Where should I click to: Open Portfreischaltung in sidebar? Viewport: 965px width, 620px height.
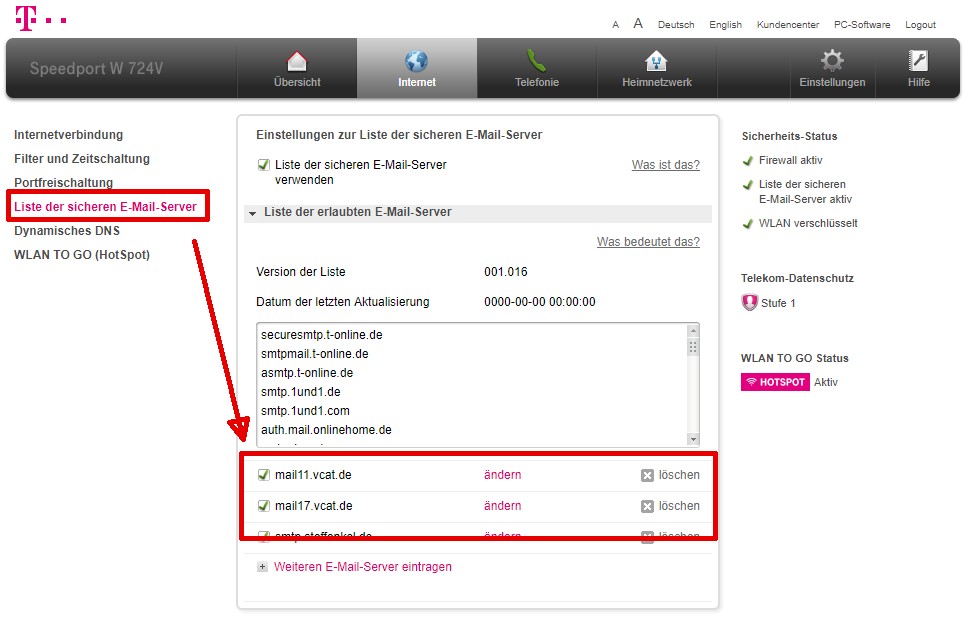coord(63,183)
